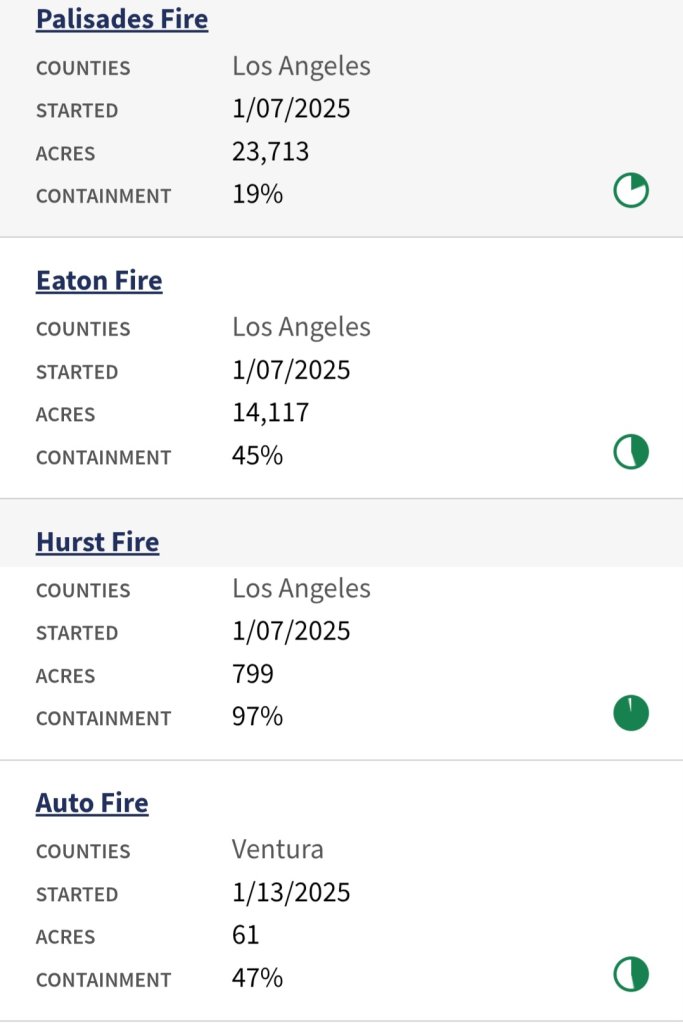Open the Auto Fire link

tap(92, 803)
